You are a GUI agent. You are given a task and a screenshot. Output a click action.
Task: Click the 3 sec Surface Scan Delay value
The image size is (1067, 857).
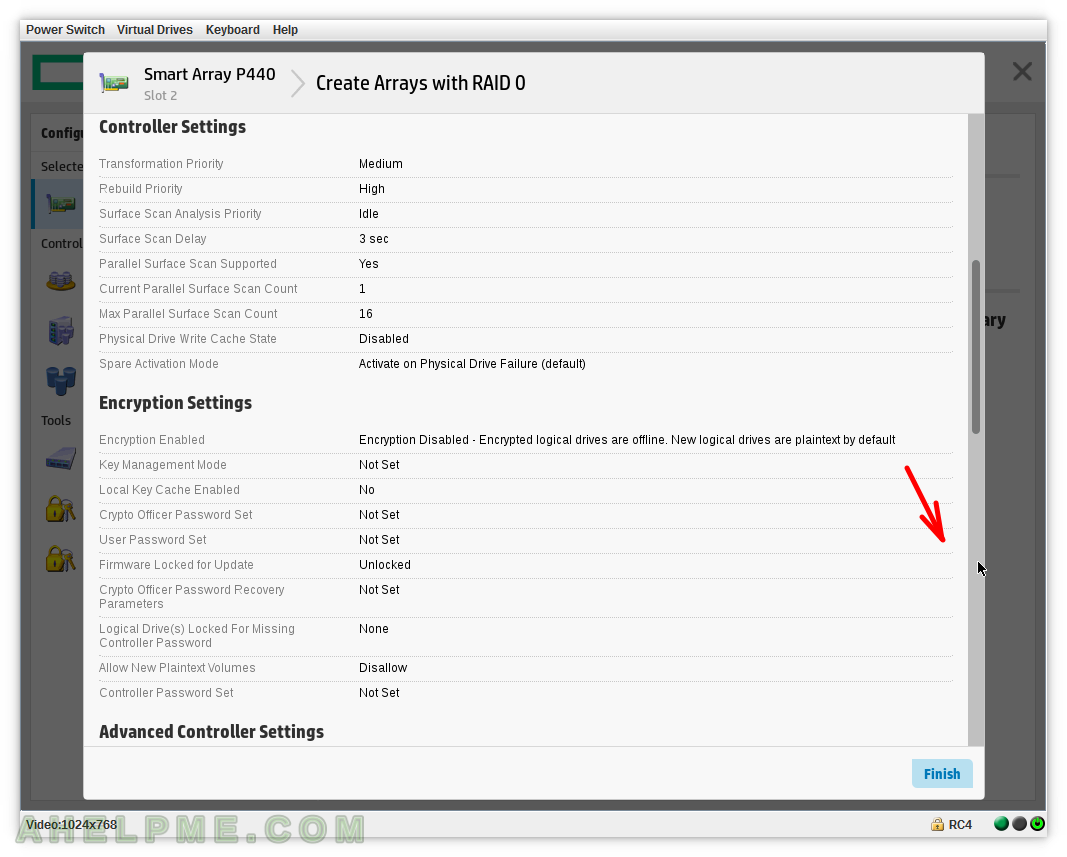pyautogui.click(x=374, y=239)
